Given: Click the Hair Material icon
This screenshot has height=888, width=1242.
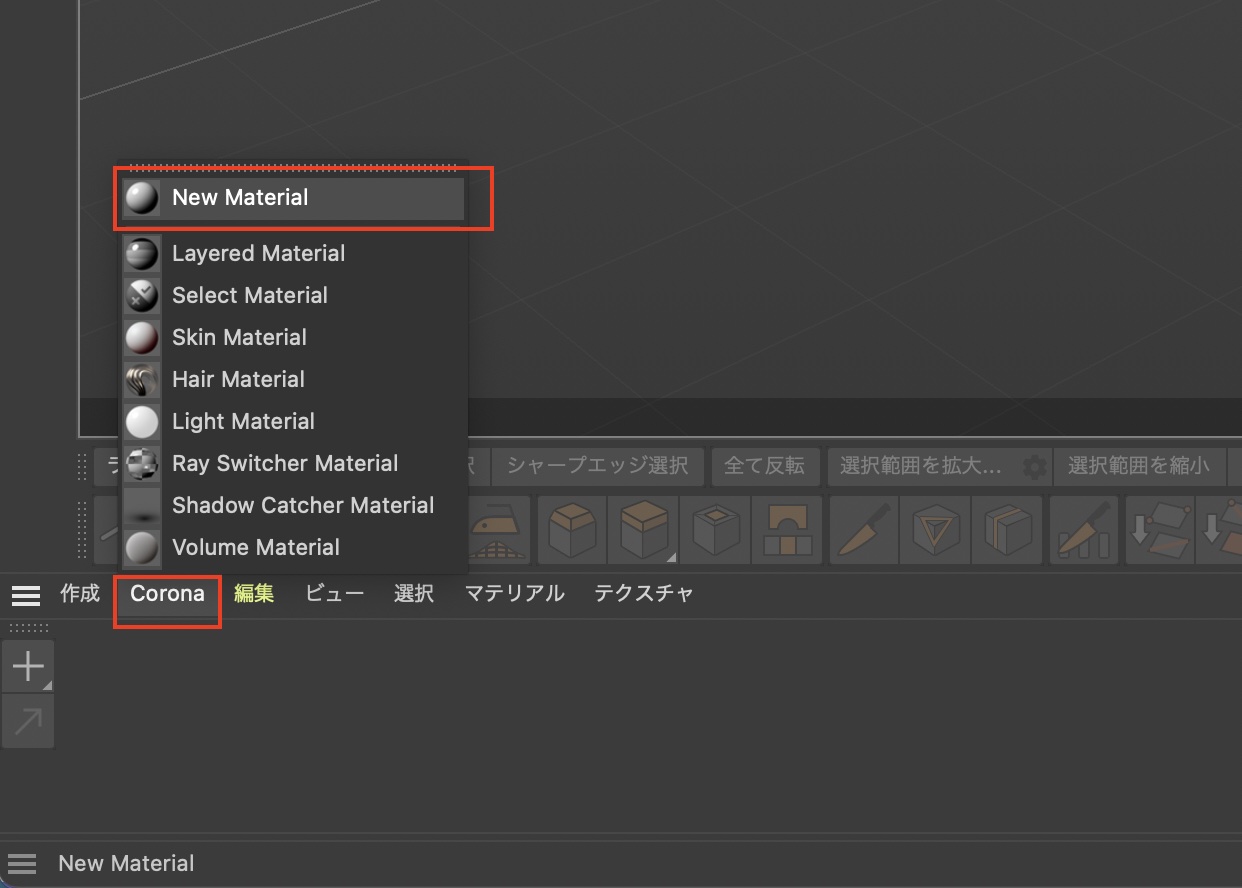Looking at the screenshot, I should pyautogui.click(x=142, y=380).
